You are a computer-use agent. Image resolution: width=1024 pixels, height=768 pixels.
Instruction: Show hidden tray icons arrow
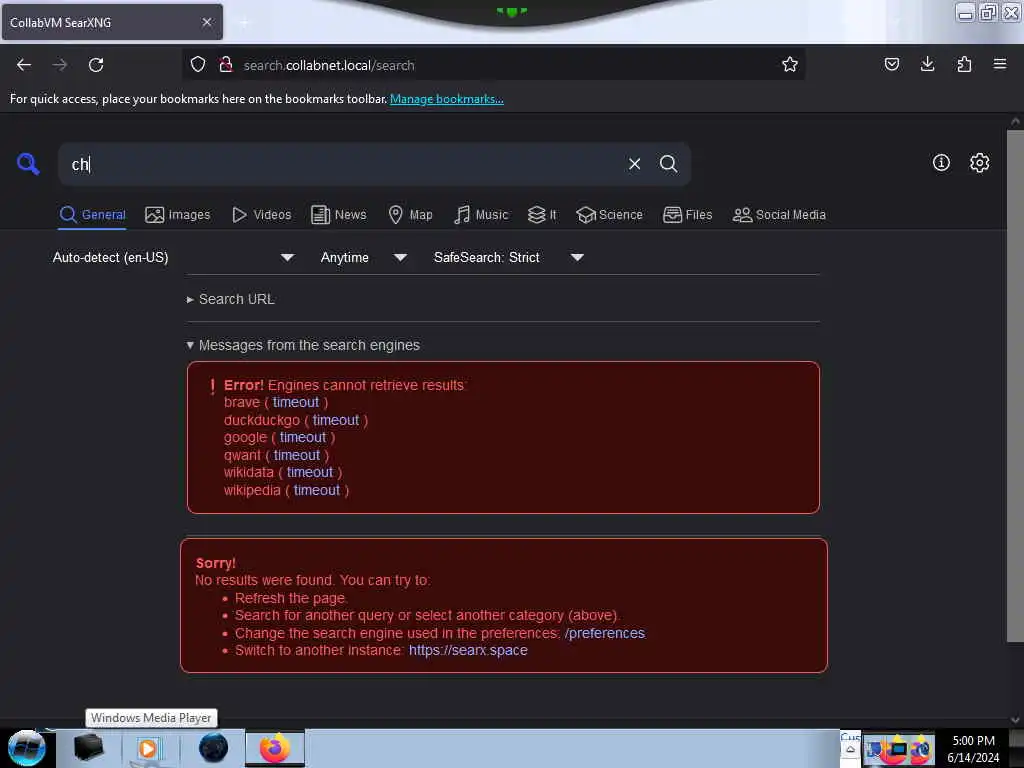[850, 750]
